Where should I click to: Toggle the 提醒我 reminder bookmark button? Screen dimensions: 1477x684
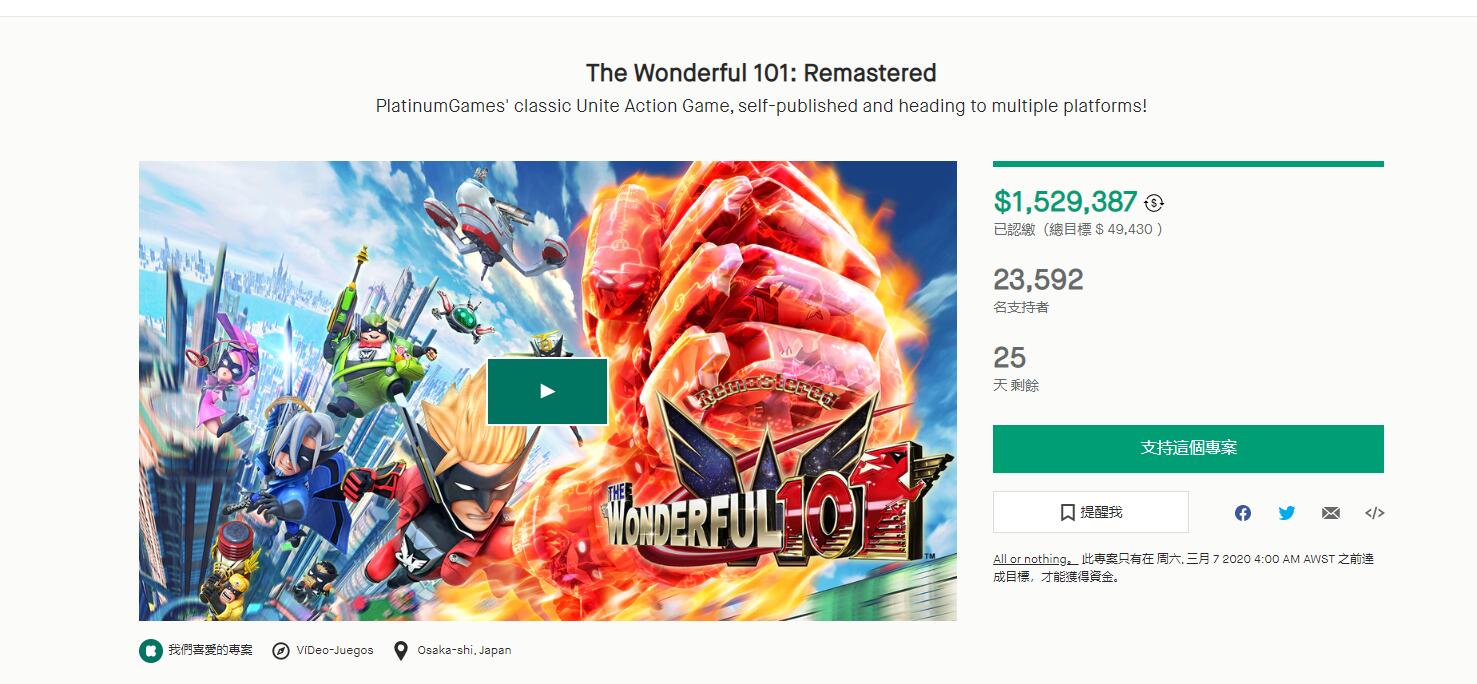pos(1090,512)
